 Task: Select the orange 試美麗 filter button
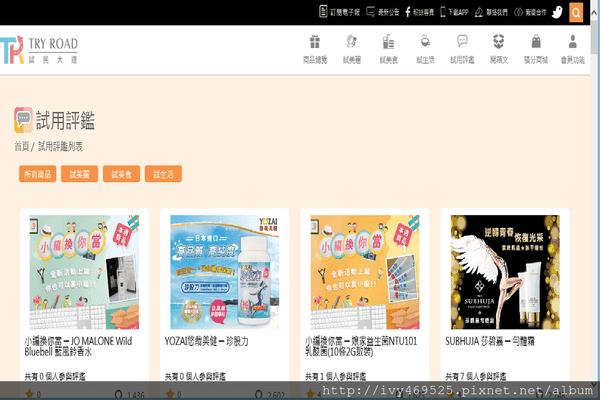click(x=79, y=174)
